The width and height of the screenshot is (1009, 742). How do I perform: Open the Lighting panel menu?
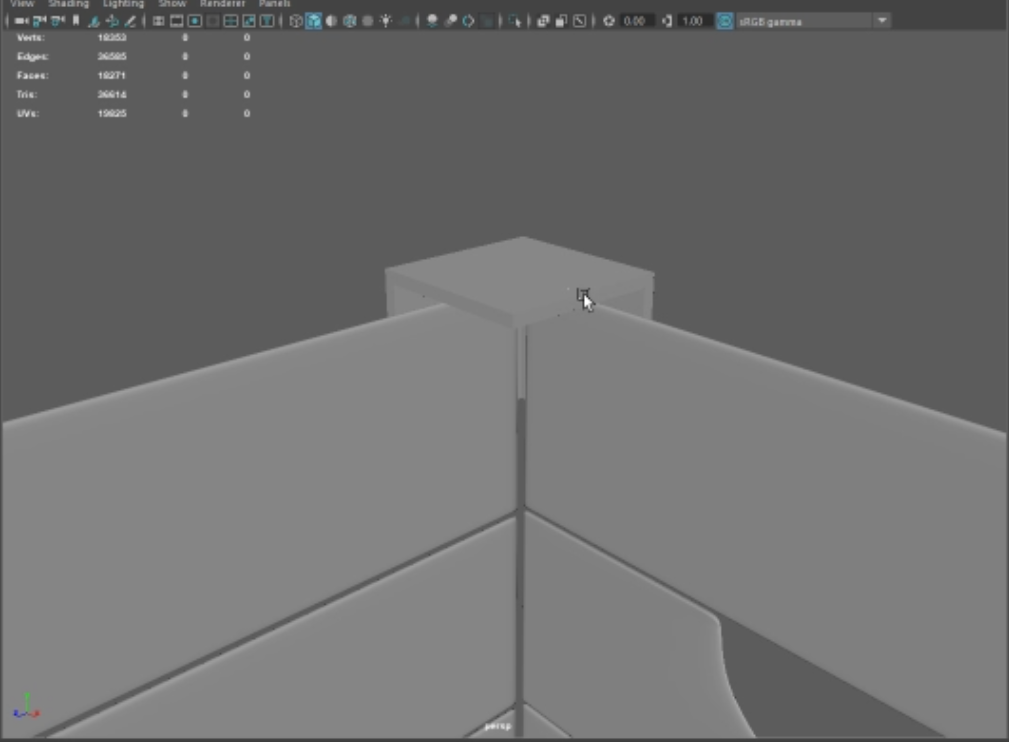(x=124, y=4)
